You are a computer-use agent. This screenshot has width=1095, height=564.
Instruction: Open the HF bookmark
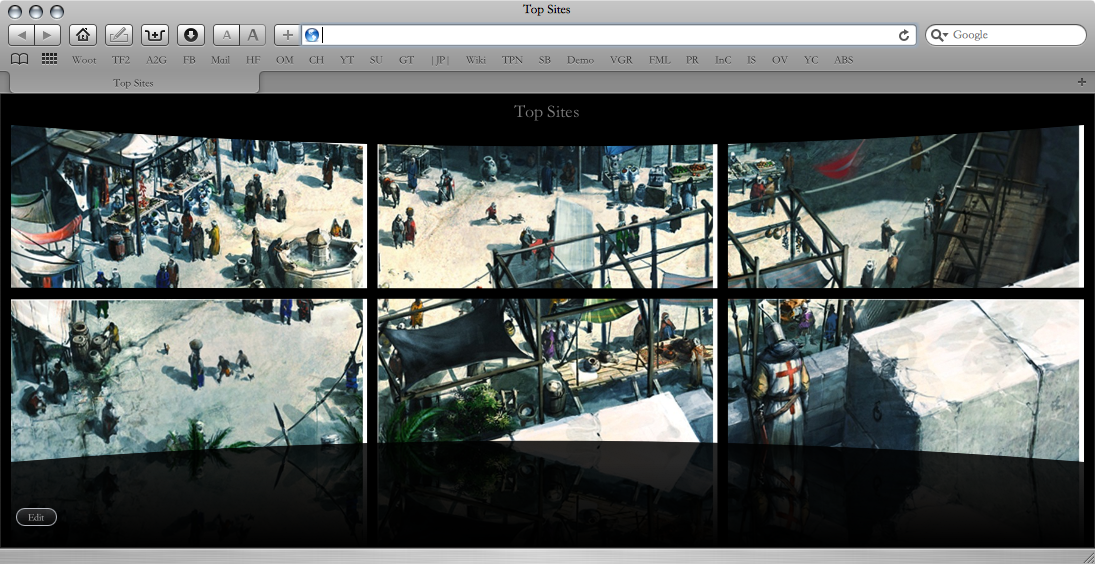click(x=253, y=60)
